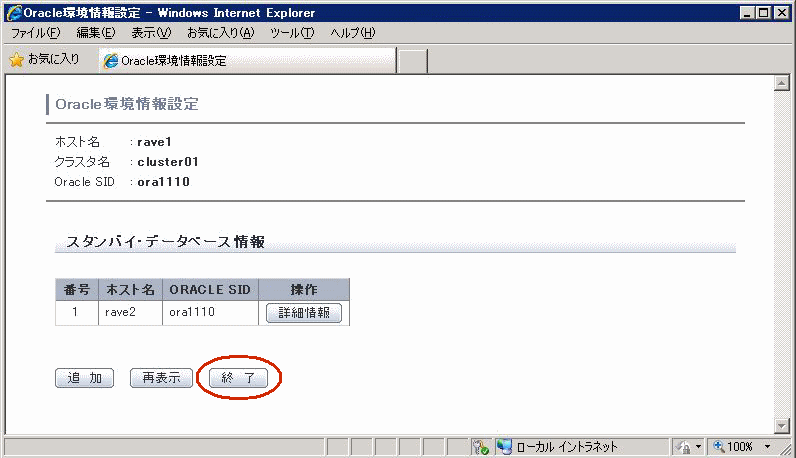Click the local intranet zone icon
The width and height of the screenshot is (796, 458).
pyautogui.click(x=504, y=447)
